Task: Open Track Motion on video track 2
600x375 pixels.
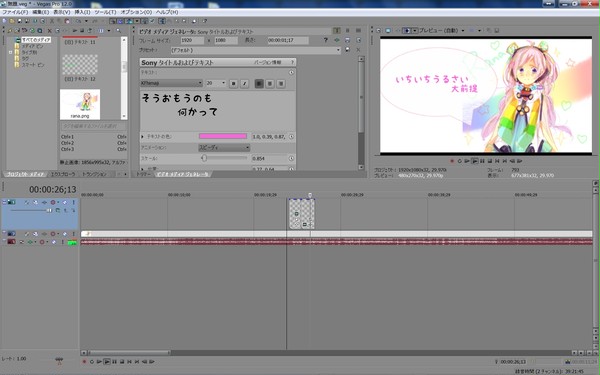Action: (35, 234)
